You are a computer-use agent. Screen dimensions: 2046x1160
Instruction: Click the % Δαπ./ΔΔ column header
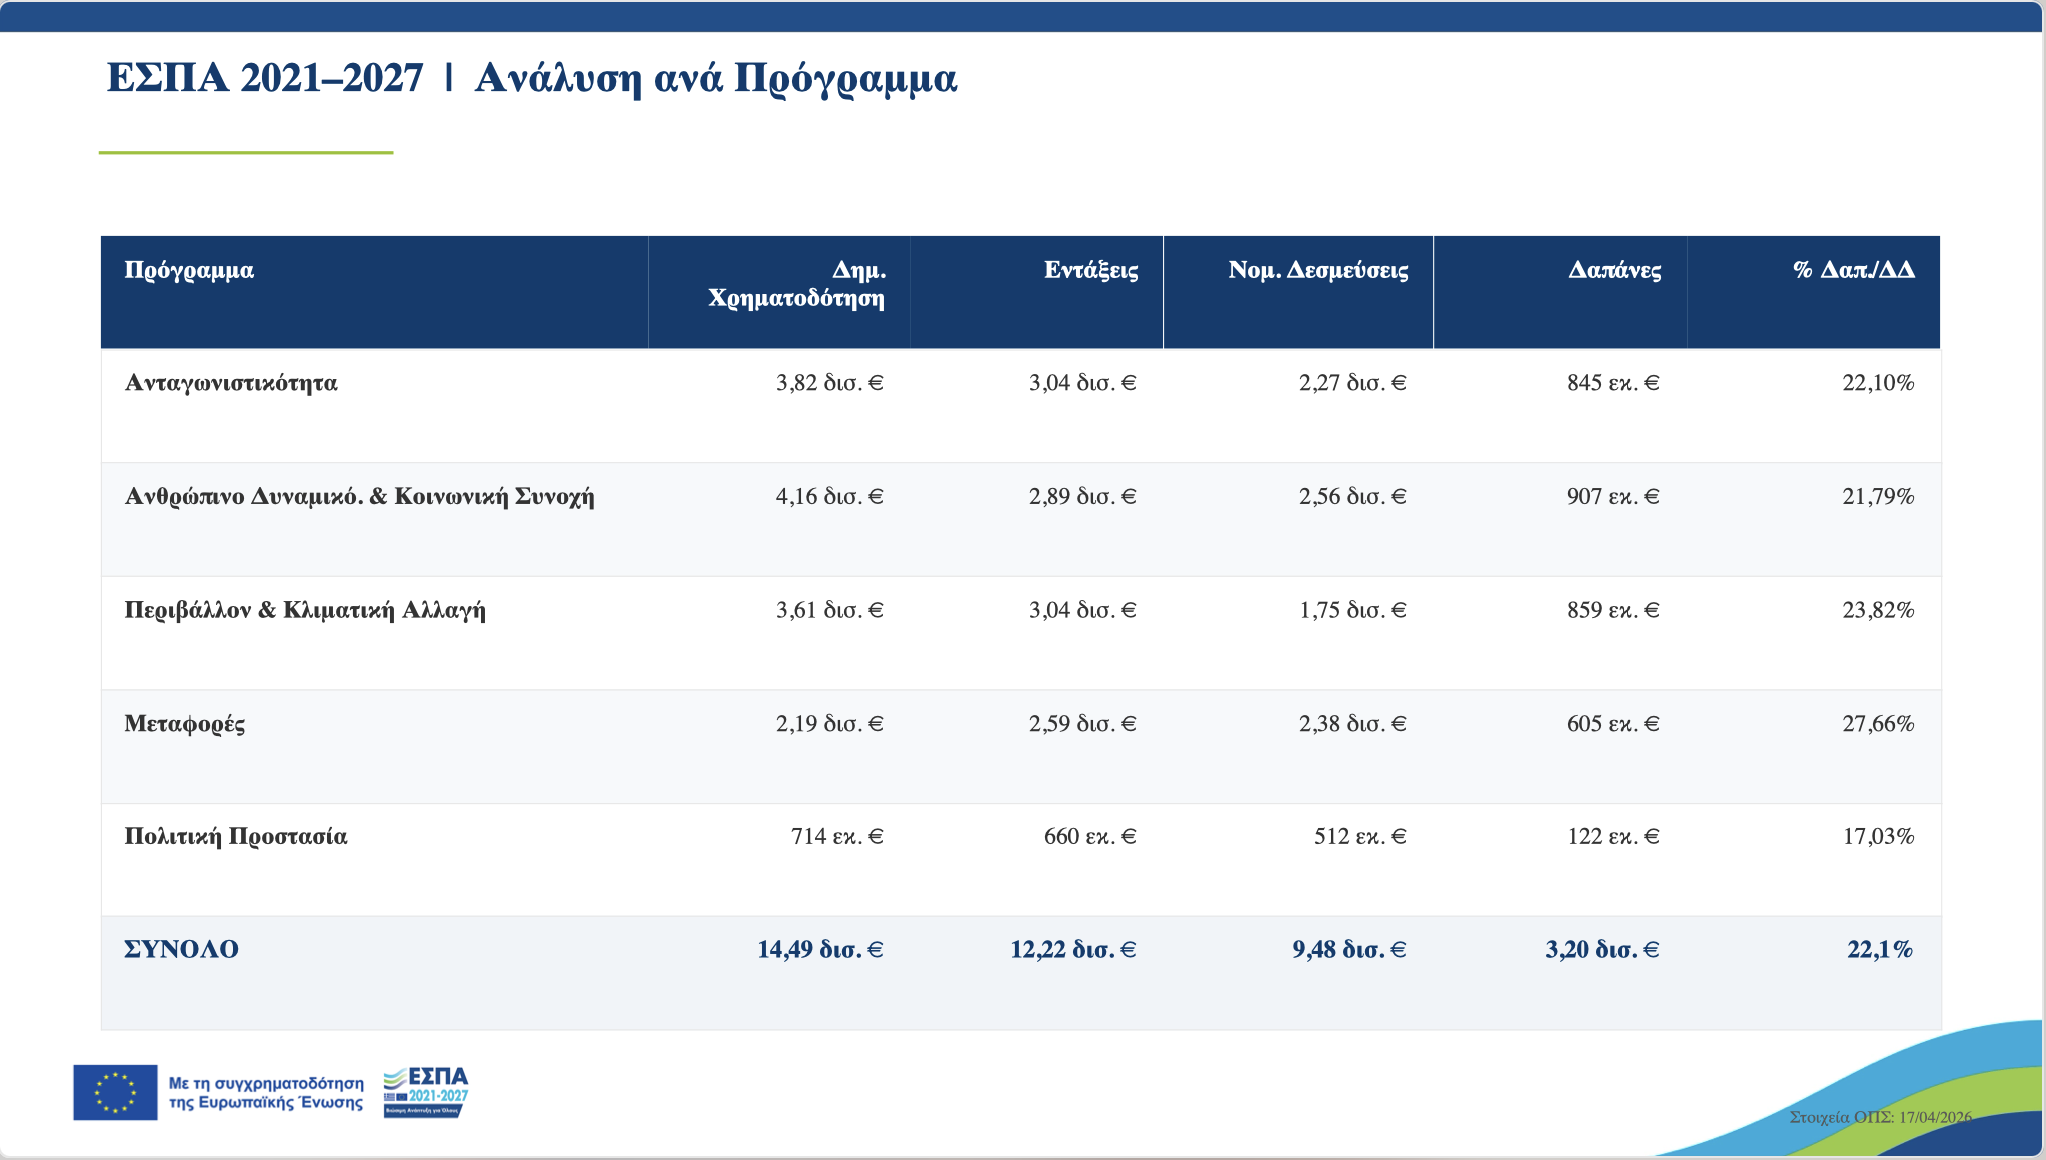point(1853,270)
